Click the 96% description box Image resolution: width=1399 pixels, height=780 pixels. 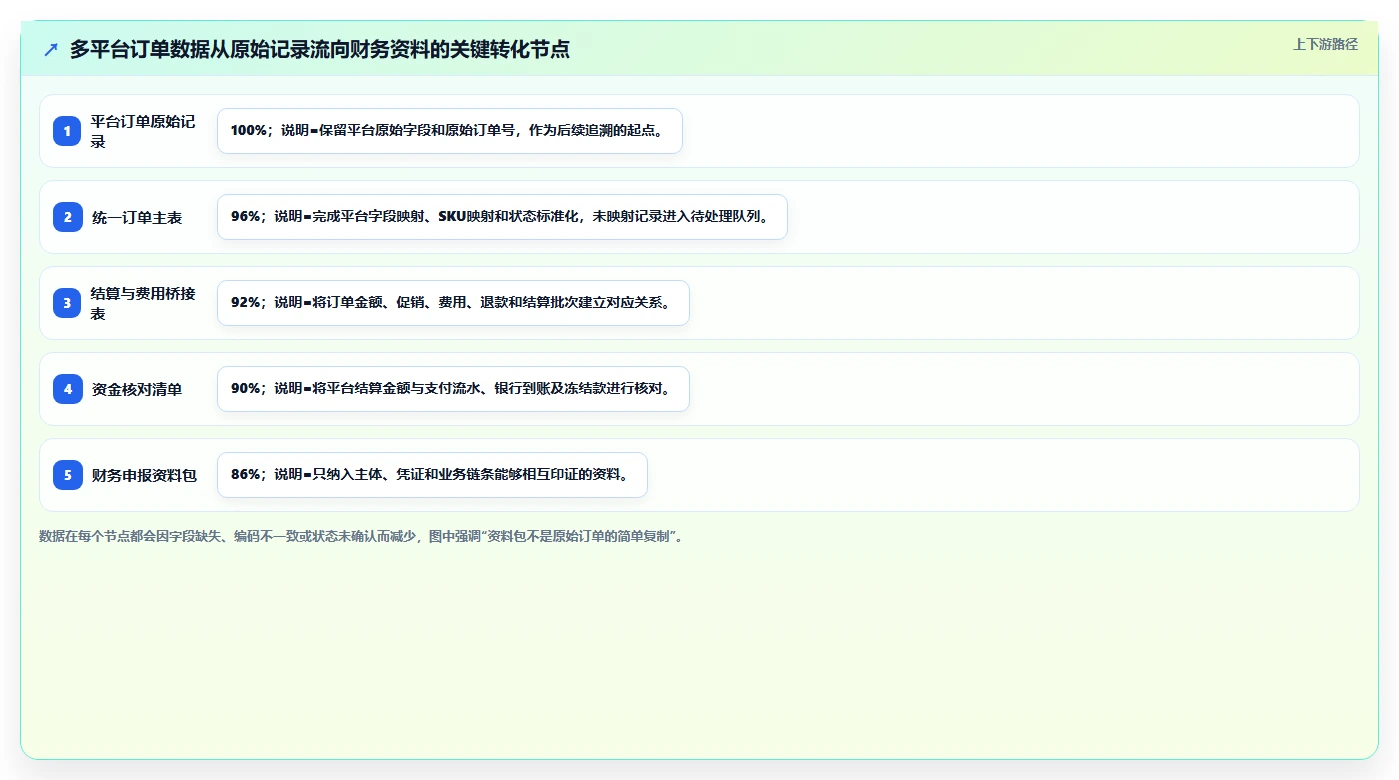pyautogui.click(x=502, y=217)
